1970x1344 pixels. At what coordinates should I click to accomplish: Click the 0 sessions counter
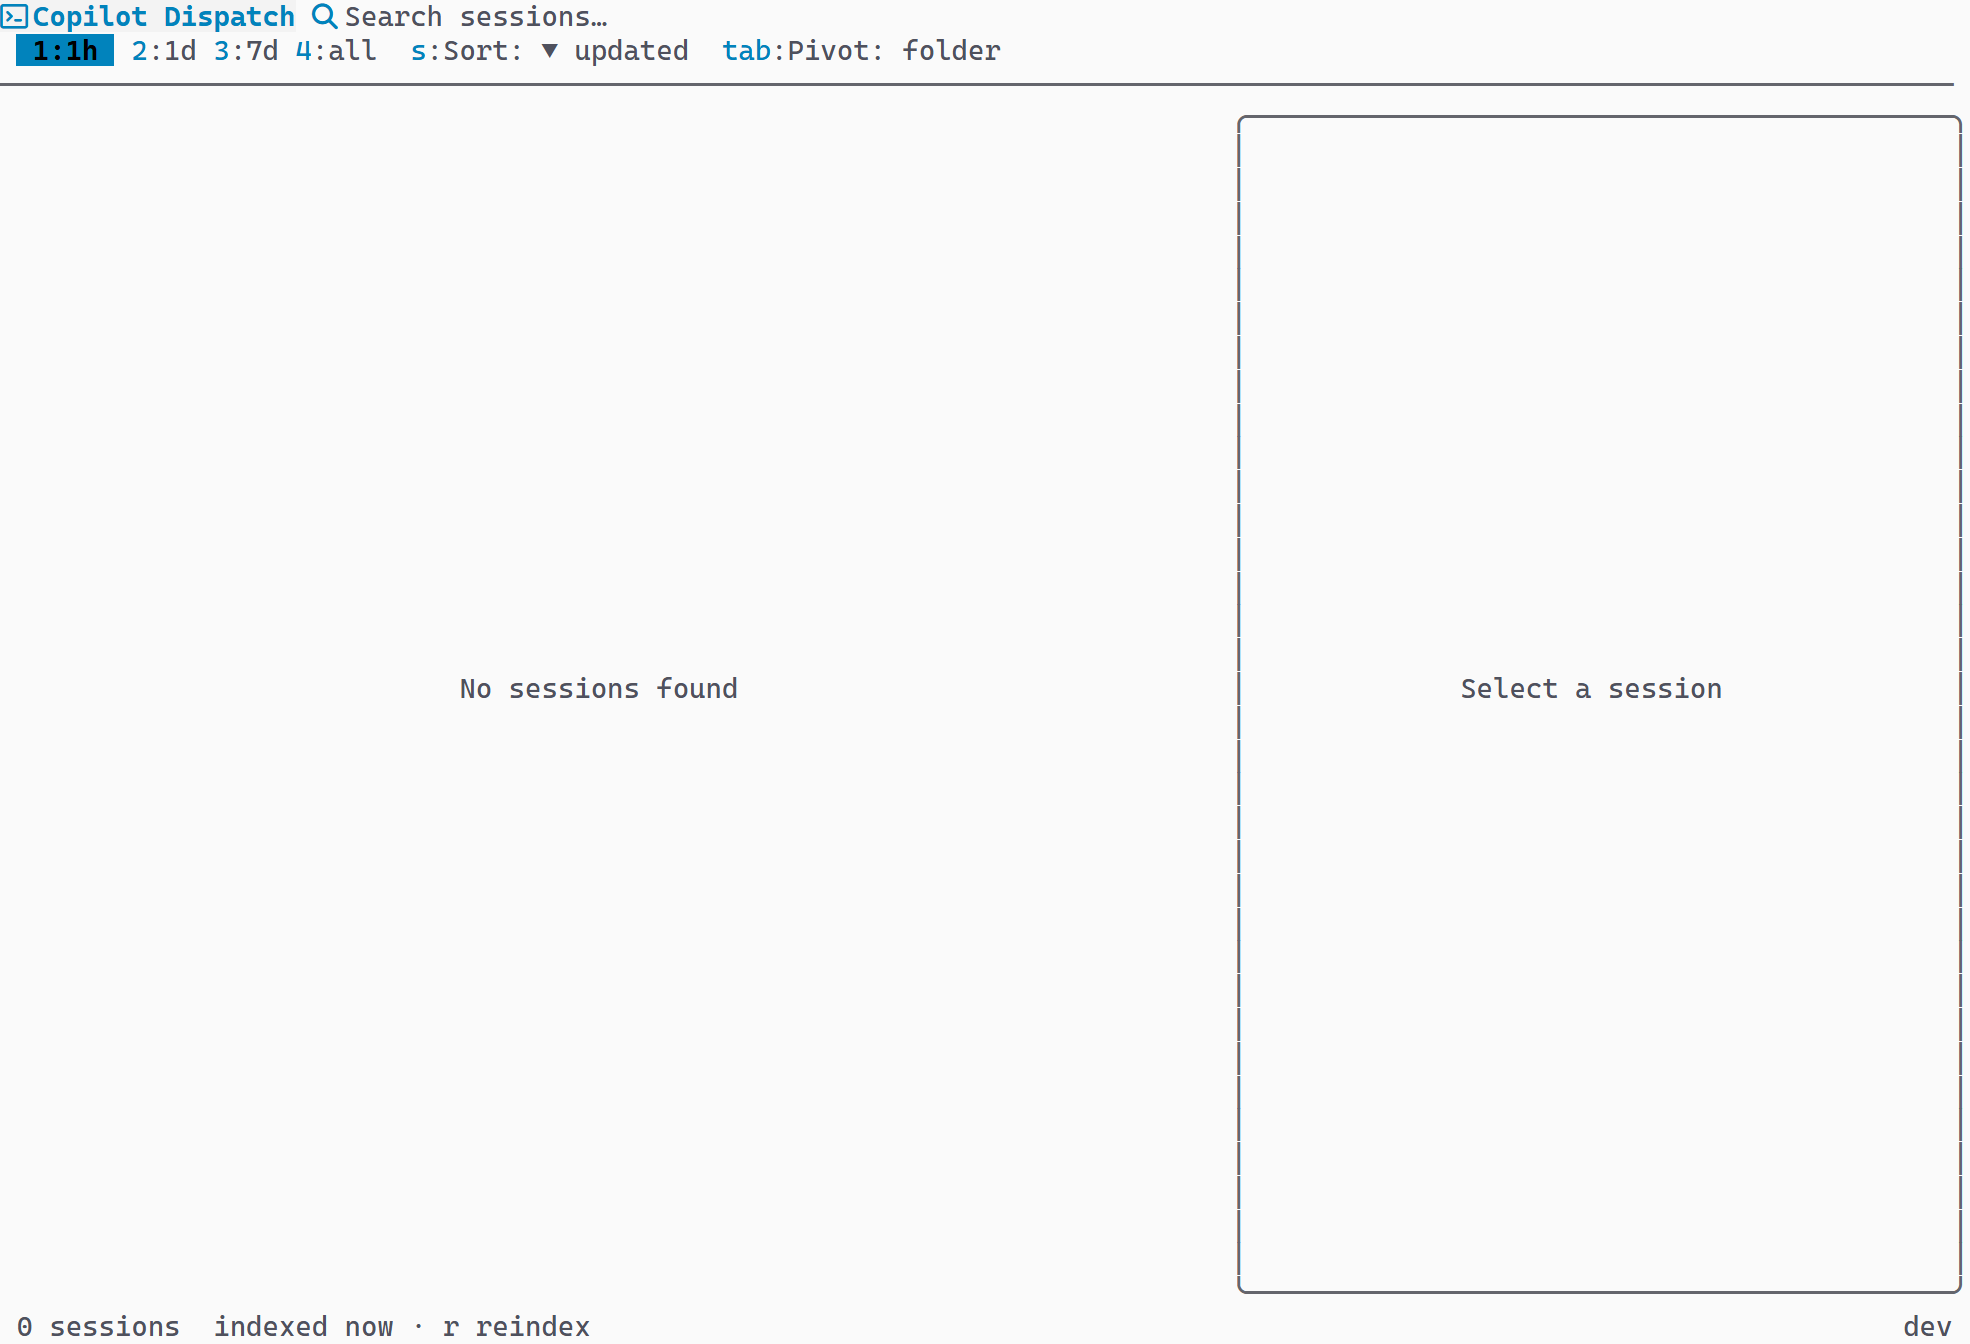(x=98, y=1327)
